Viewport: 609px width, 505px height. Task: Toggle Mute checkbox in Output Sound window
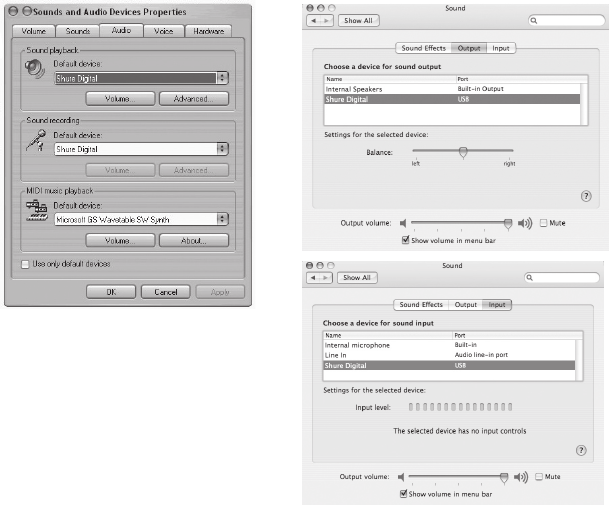click(544, 223)
